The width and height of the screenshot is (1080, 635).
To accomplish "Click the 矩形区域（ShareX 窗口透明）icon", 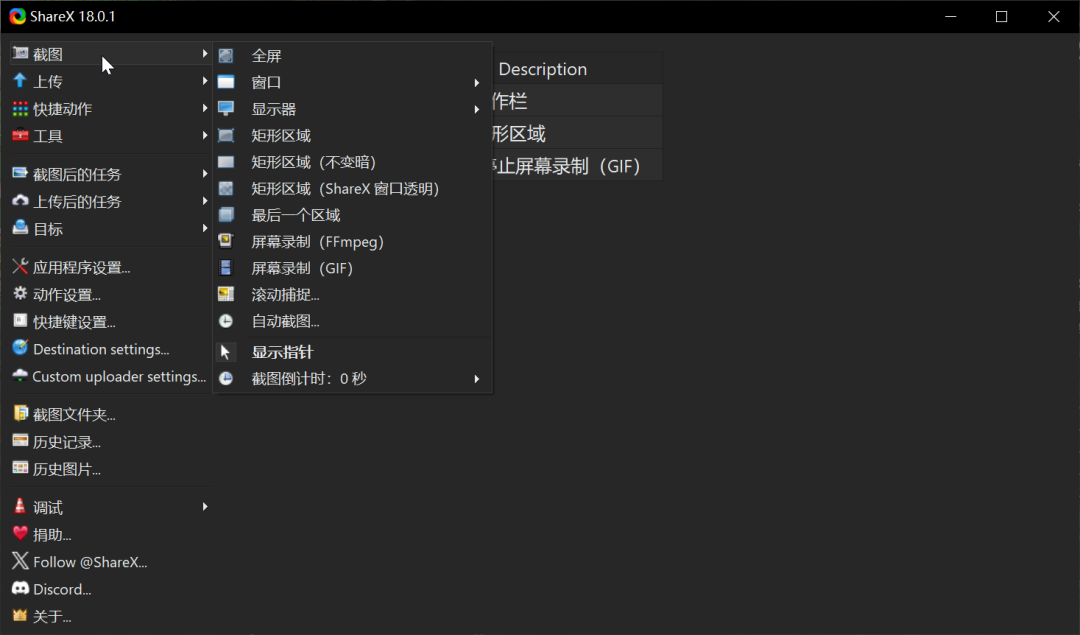I will coord(226,188).
